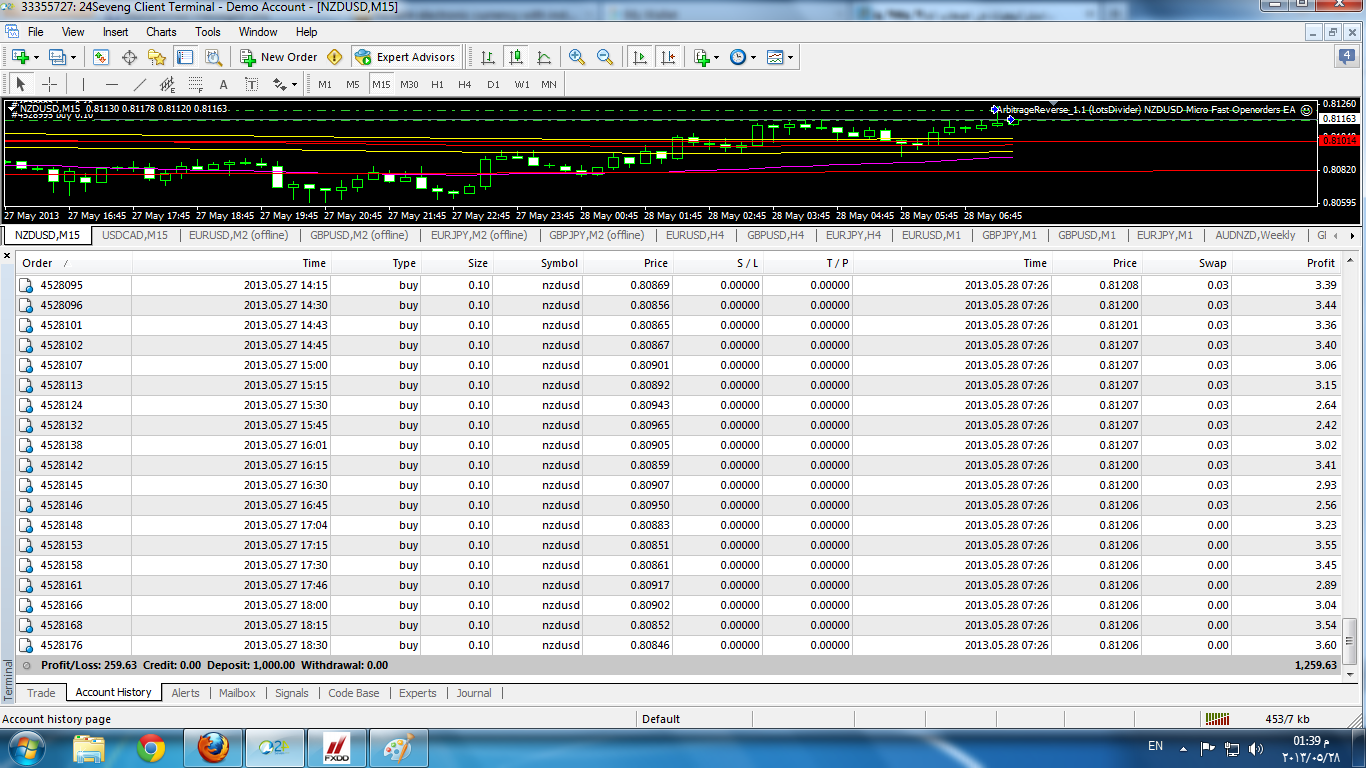Open Paint from the taskbar
This screenshot has height=768, width=1366.
click(398, 748)
